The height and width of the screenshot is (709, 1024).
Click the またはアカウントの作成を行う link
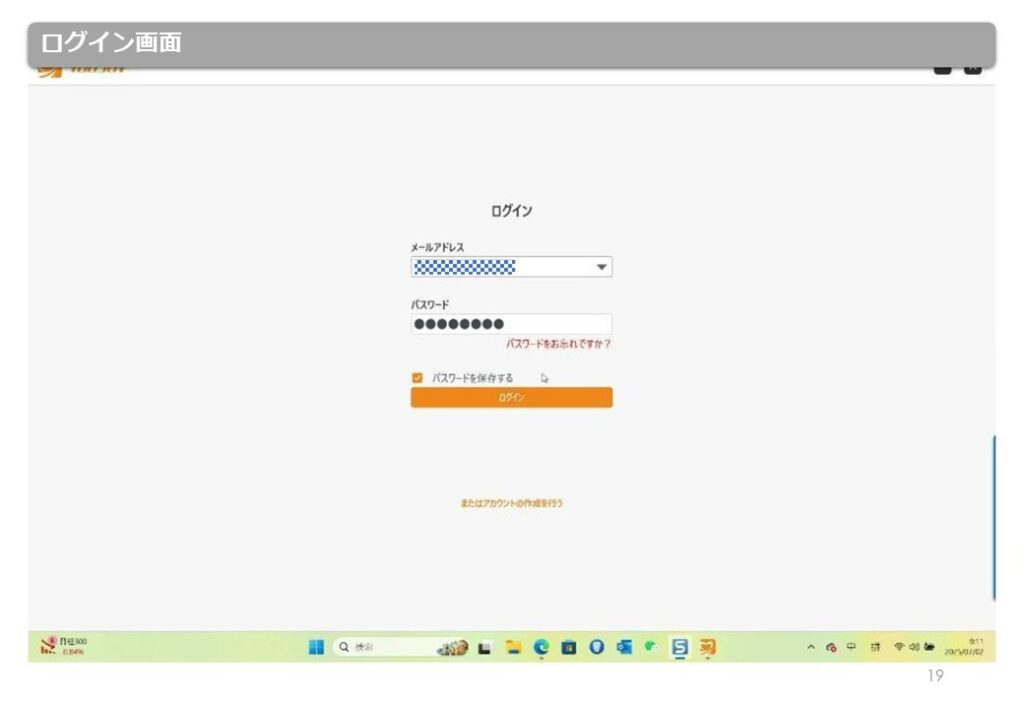tap(511, 503)
